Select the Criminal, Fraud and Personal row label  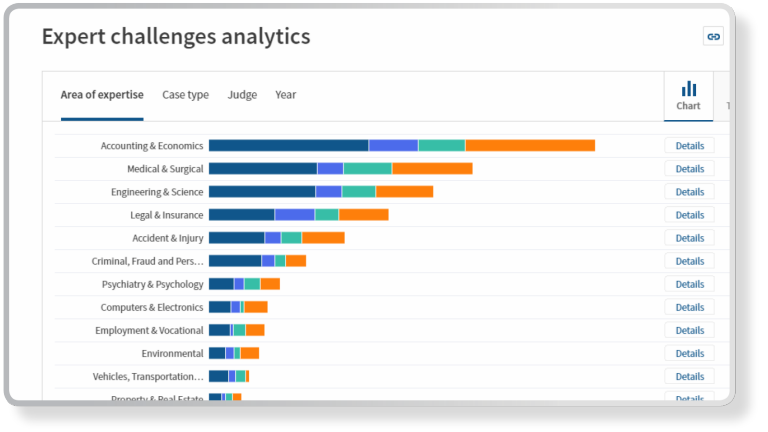click(147, 261)
